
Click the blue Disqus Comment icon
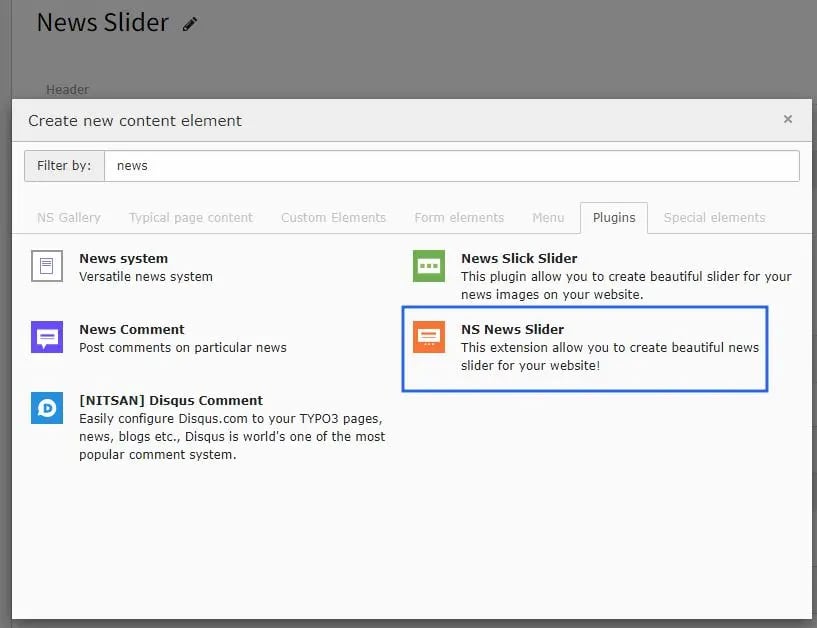(x=47, y=408)
